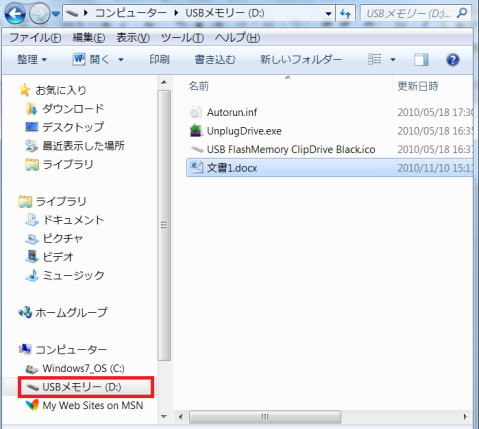Open the ツール(T) menu

click(183, 38)
